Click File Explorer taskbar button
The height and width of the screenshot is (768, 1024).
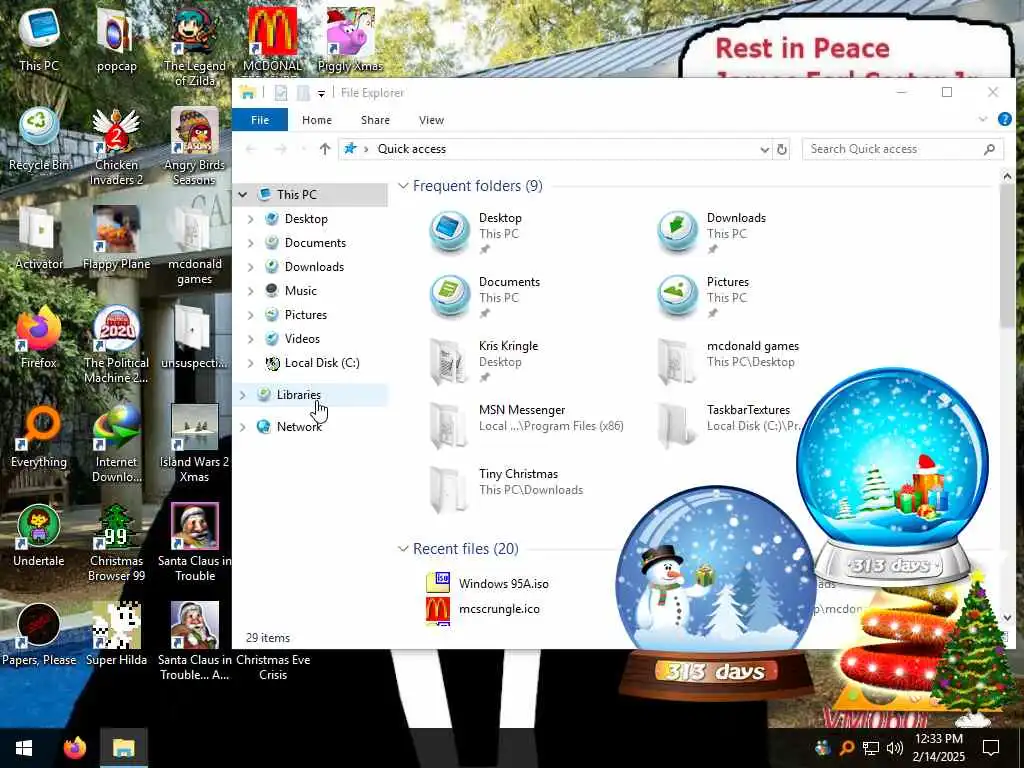[x=123, y=748]
